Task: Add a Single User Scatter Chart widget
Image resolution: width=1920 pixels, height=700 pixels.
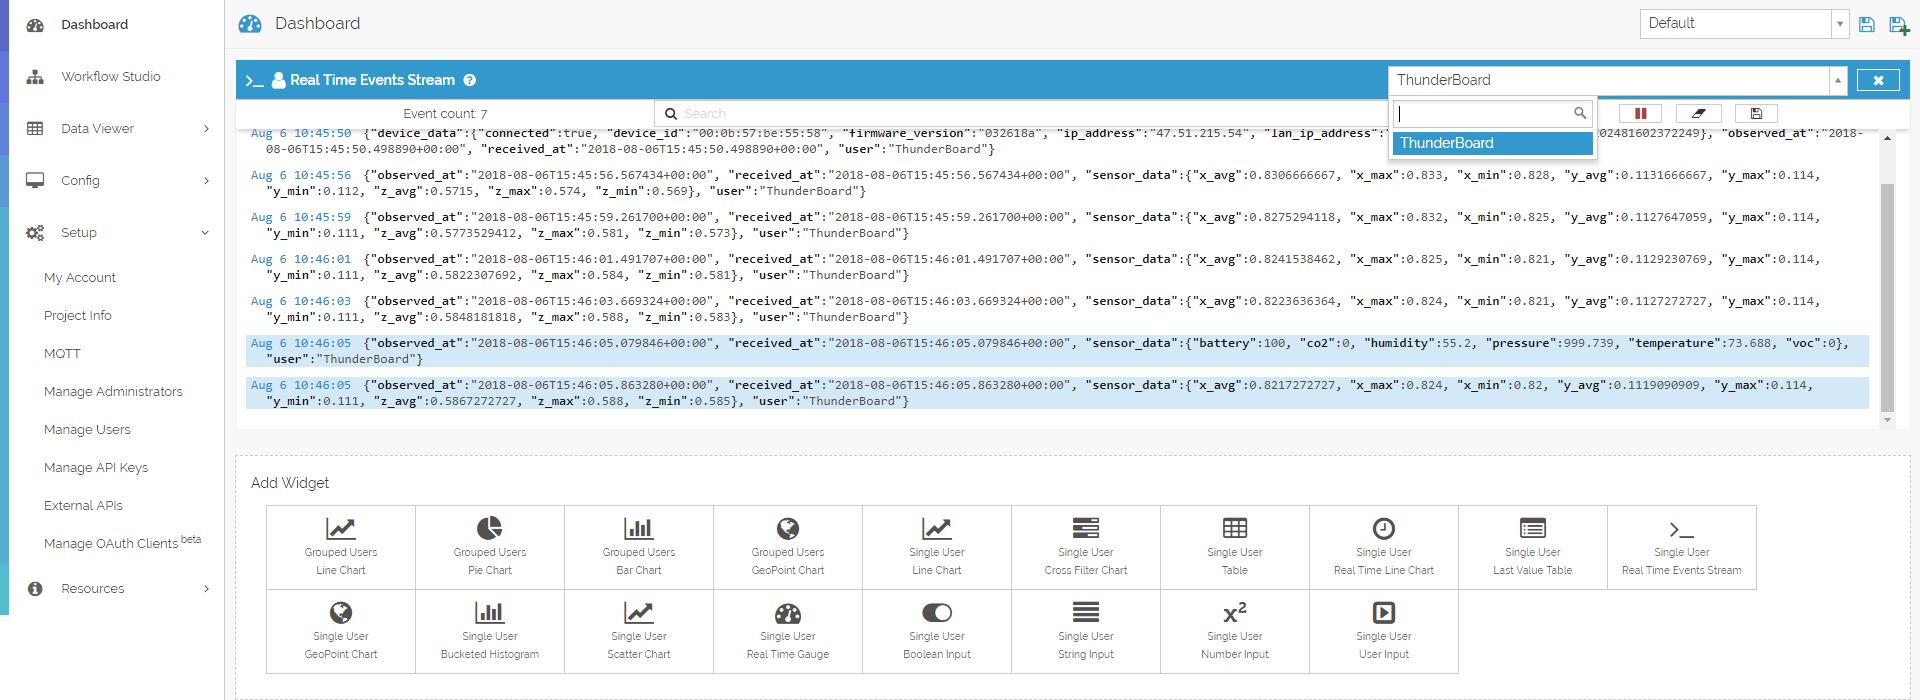Action: tap(638, 630)
